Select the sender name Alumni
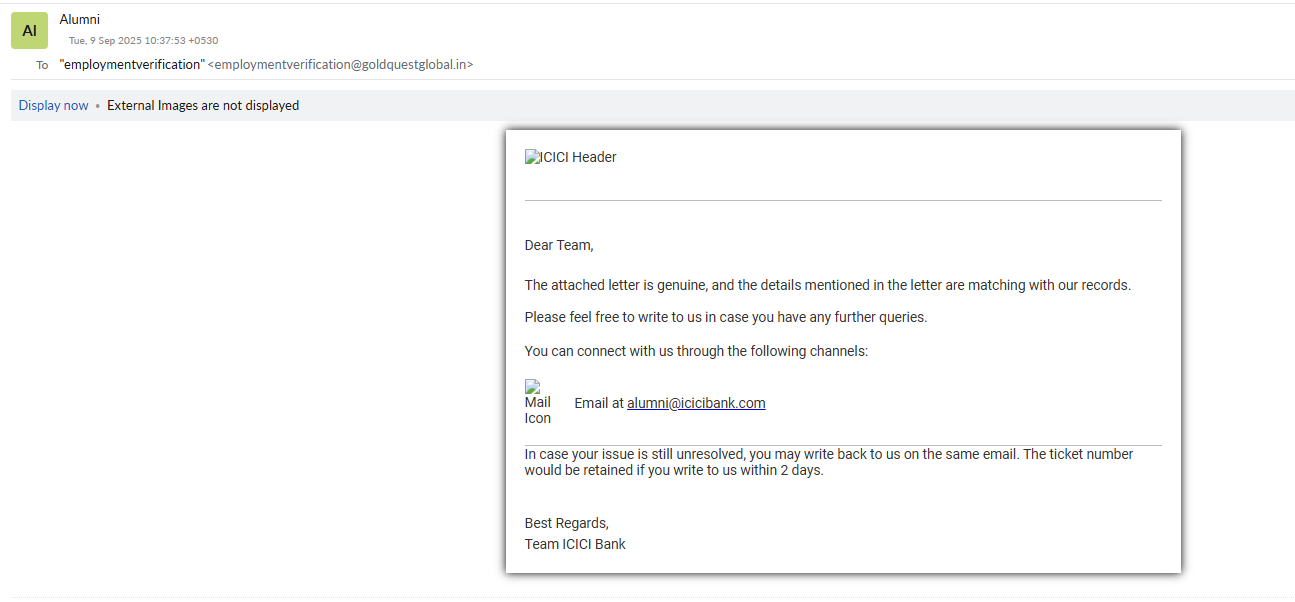The image size is (1295, 602). (80, 19)
